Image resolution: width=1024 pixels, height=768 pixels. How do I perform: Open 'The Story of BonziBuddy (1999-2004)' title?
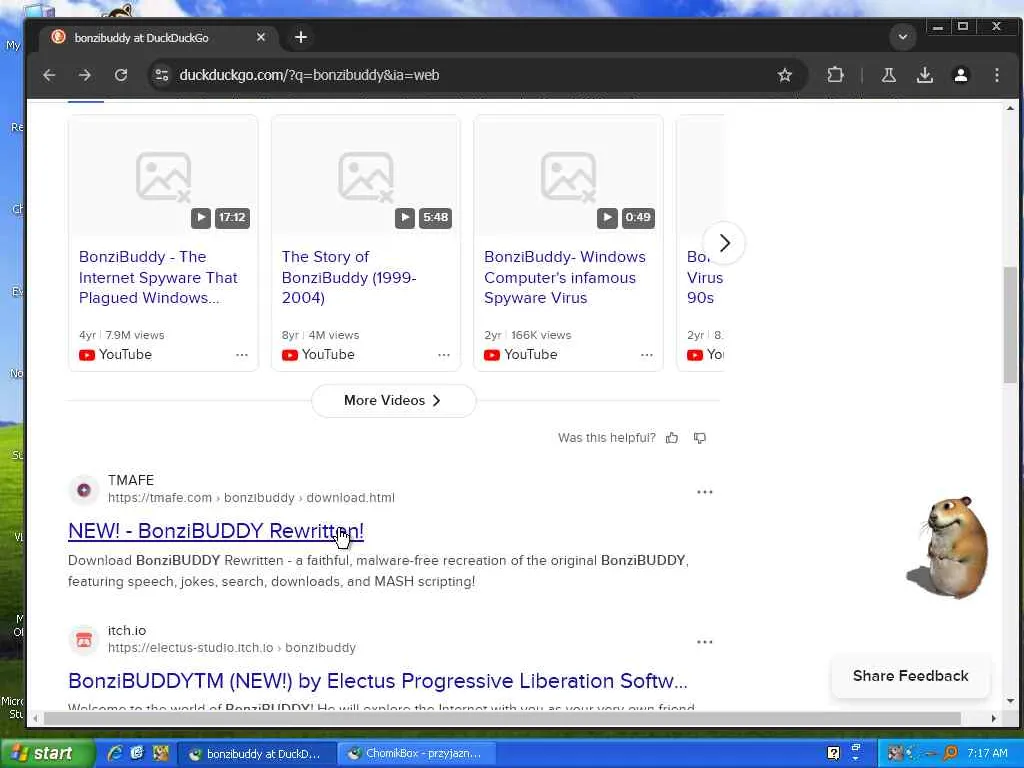pyautogui.click(x=349, y=278)
